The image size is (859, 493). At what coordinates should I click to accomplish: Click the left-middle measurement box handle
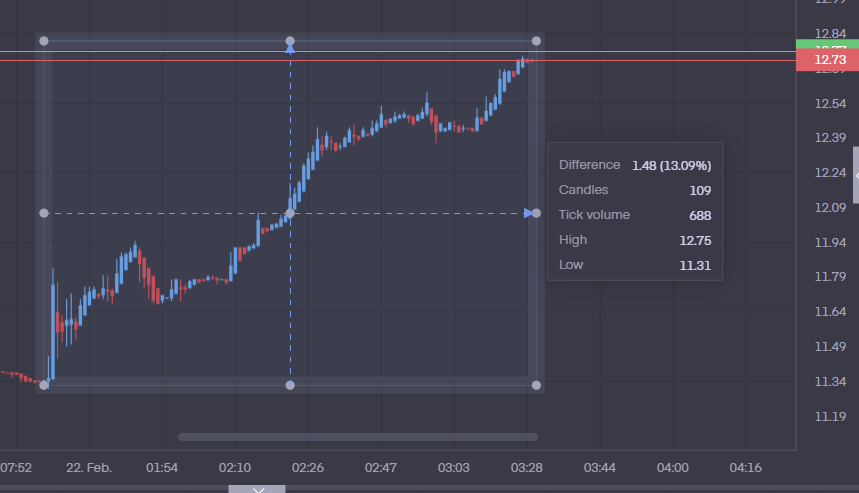[43, 213]
